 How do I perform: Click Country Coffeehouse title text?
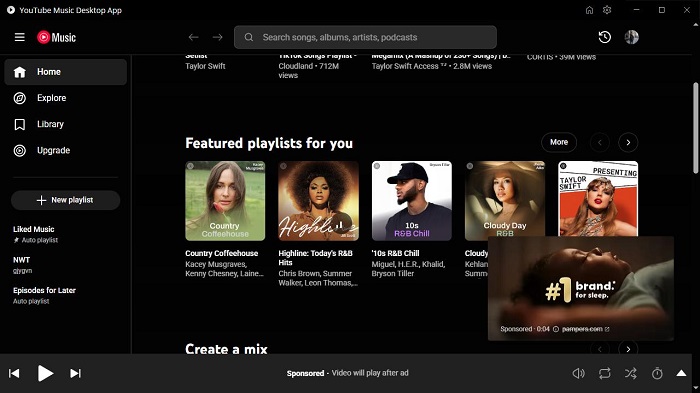221,253
